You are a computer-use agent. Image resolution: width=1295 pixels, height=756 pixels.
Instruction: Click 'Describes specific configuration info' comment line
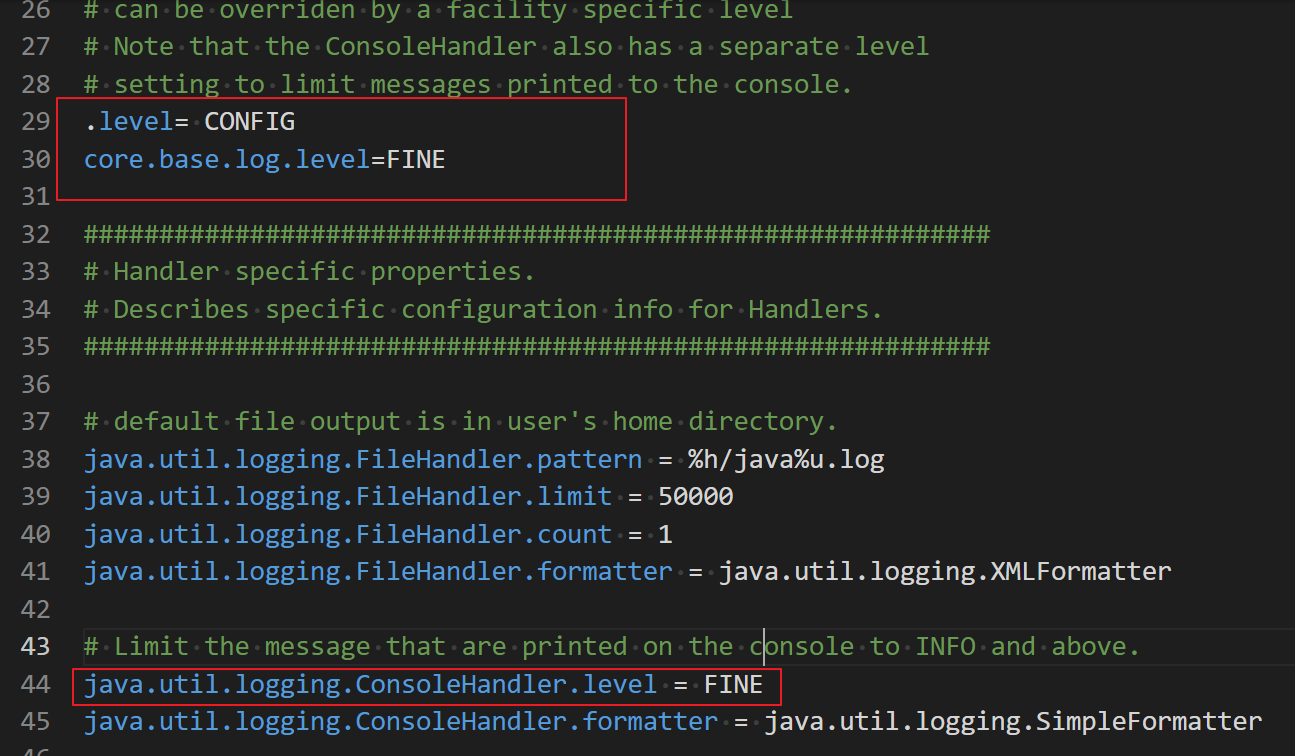pyautogui.click(x=483, y=309)
